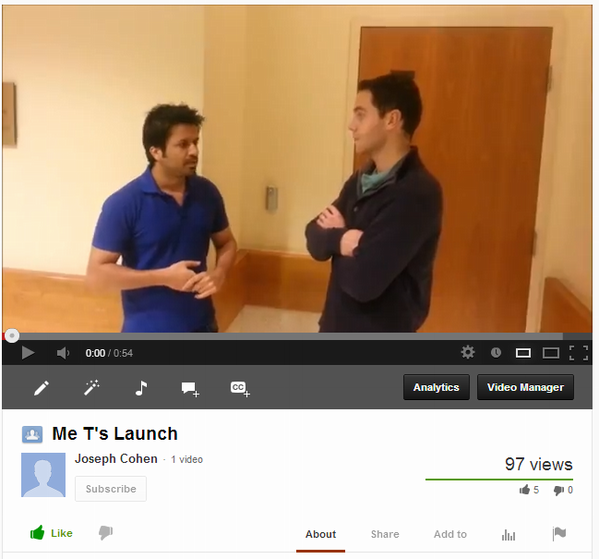
Task: Click the Subscribe button
Action: click(111, 489)
